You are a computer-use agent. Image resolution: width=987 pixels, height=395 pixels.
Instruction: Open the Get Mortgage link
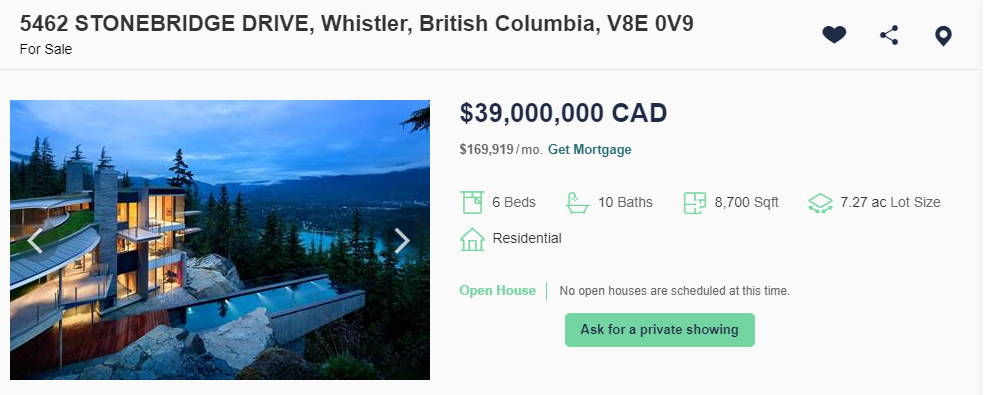(x=589, y=150)
